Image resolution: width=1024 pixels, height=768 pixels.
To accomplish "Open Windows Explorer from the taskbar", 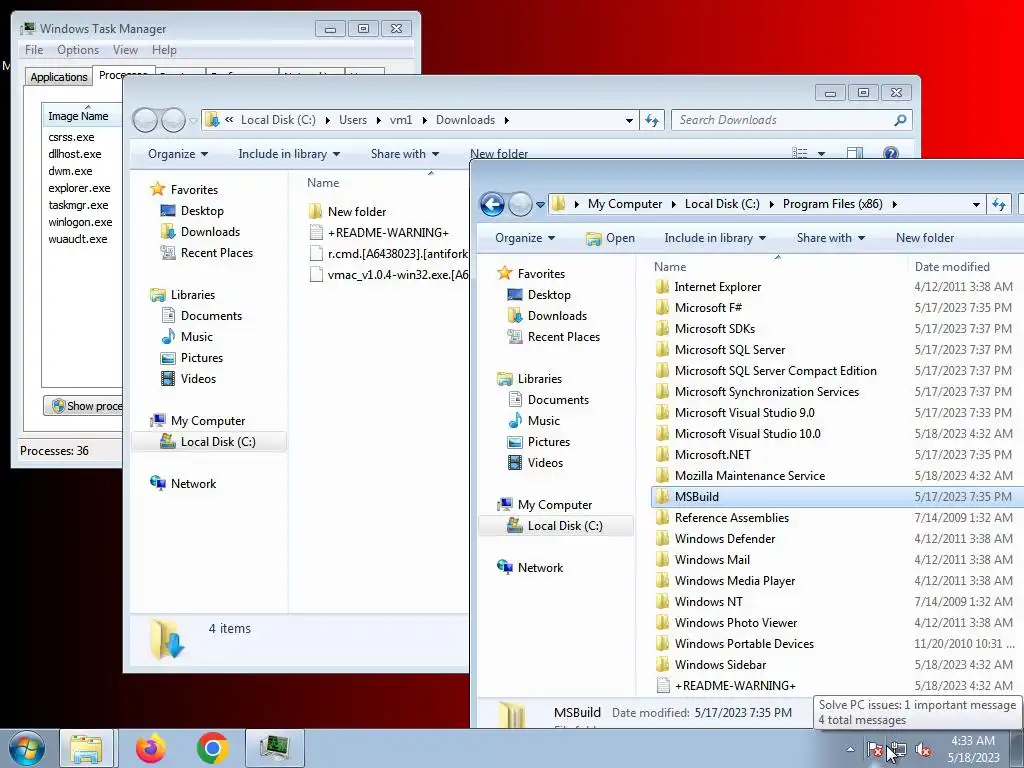I will [86, 748].
